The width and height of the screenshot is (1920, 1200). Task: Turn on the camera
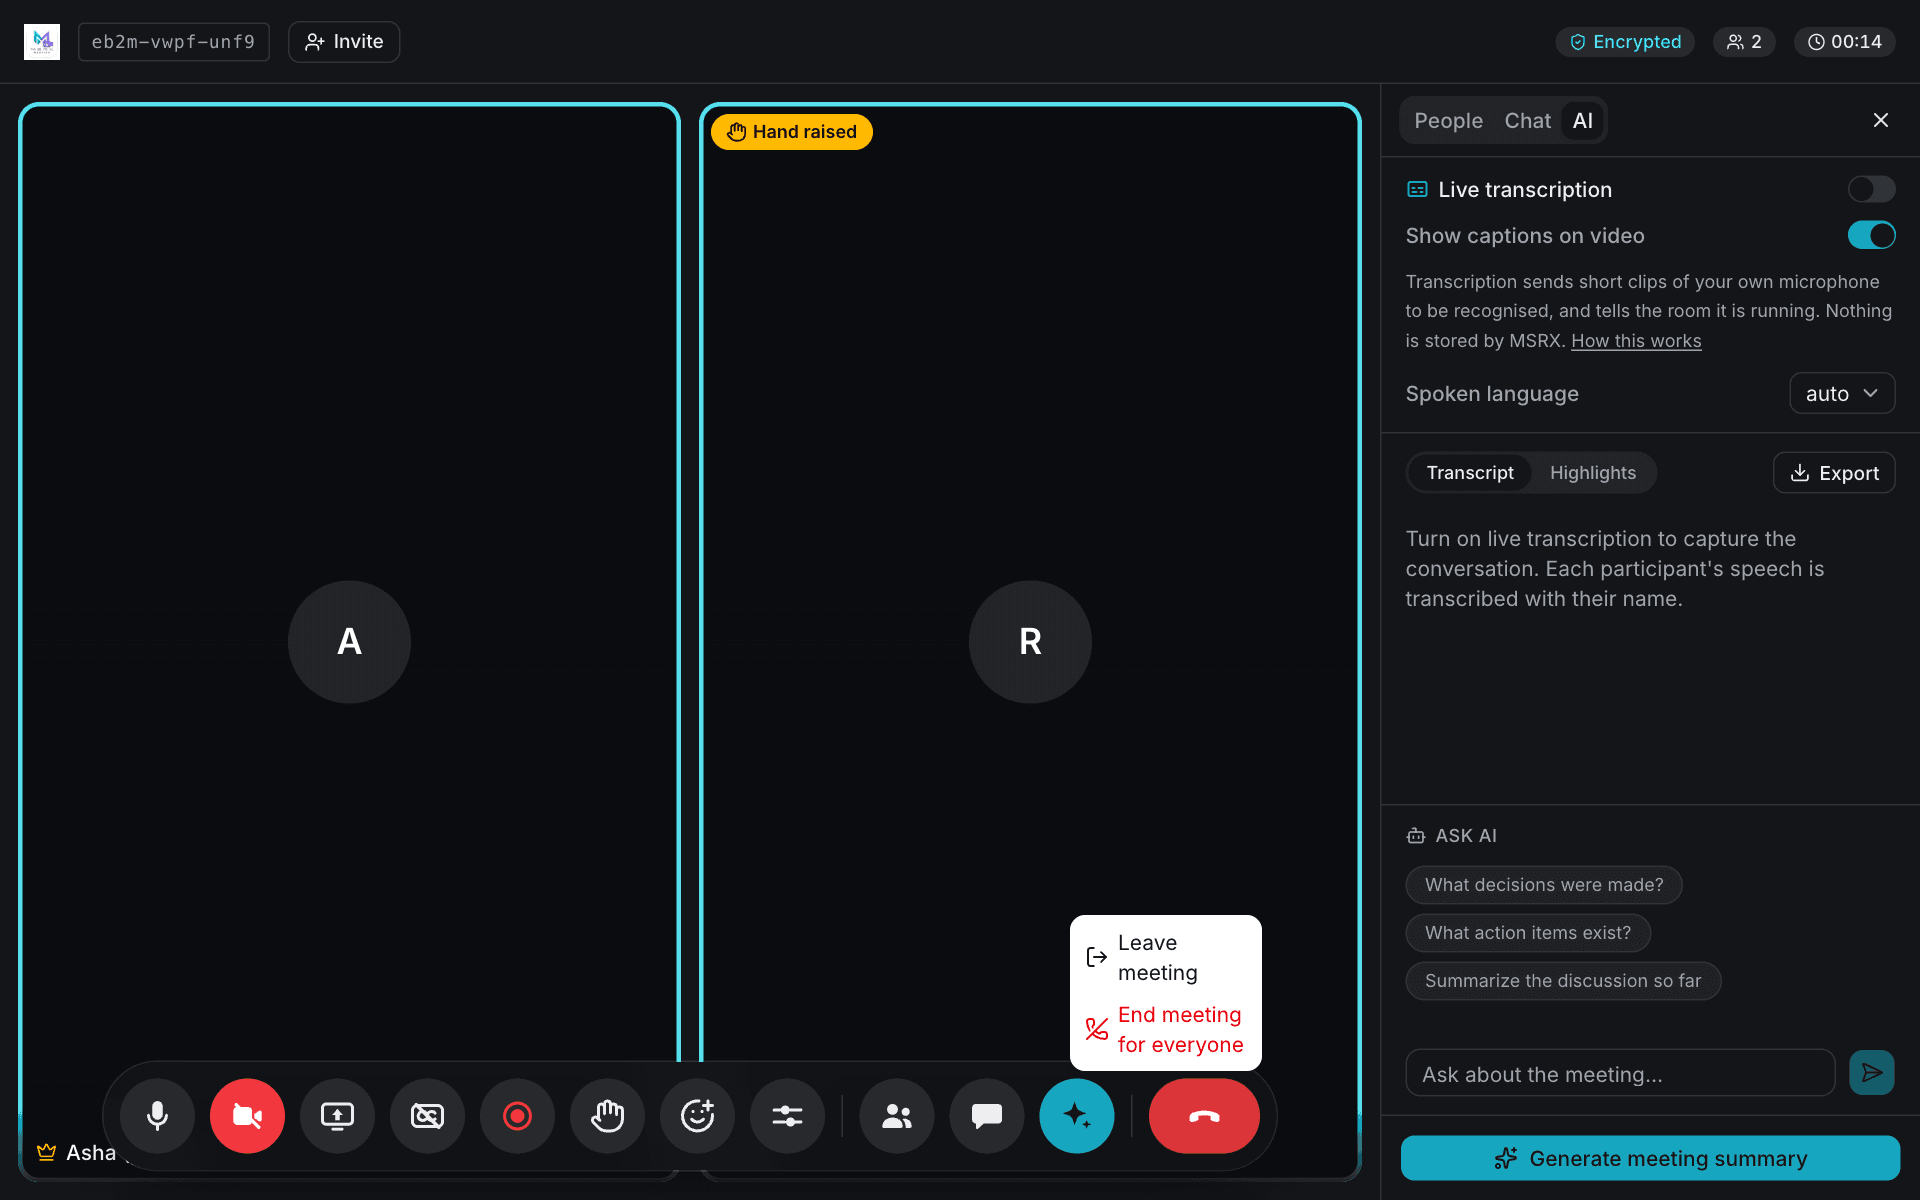click(247, 1116)
